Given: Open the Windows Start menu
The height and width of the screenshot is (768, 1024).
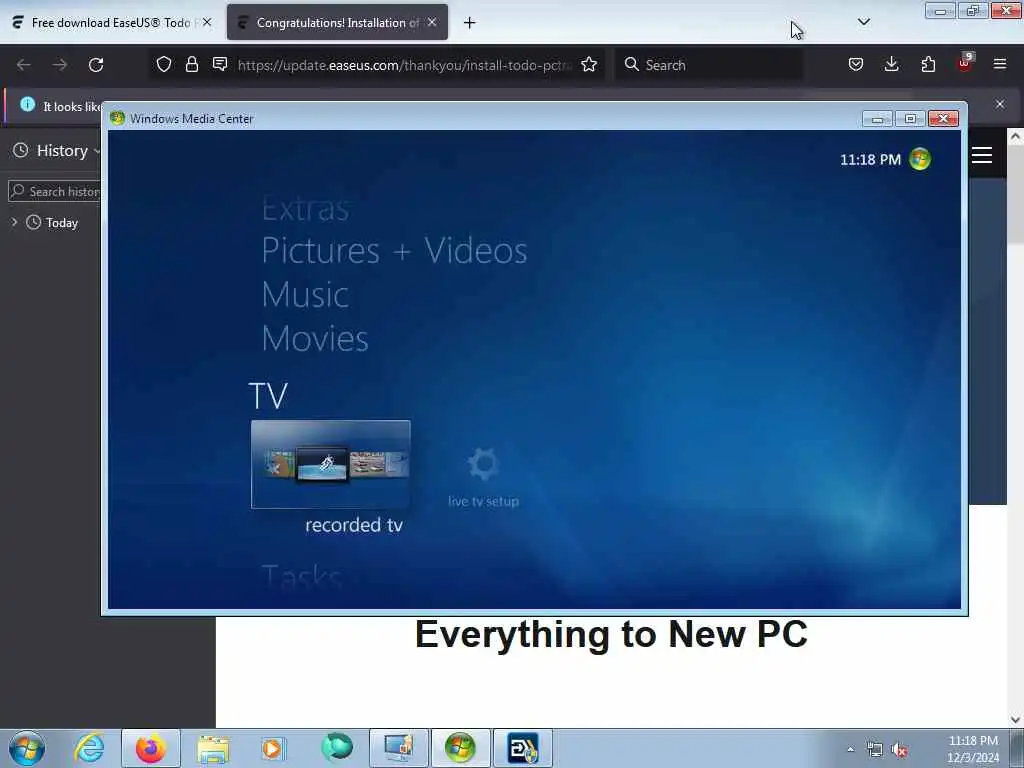Looking at the screenshot, I should [x=27, y=748].
